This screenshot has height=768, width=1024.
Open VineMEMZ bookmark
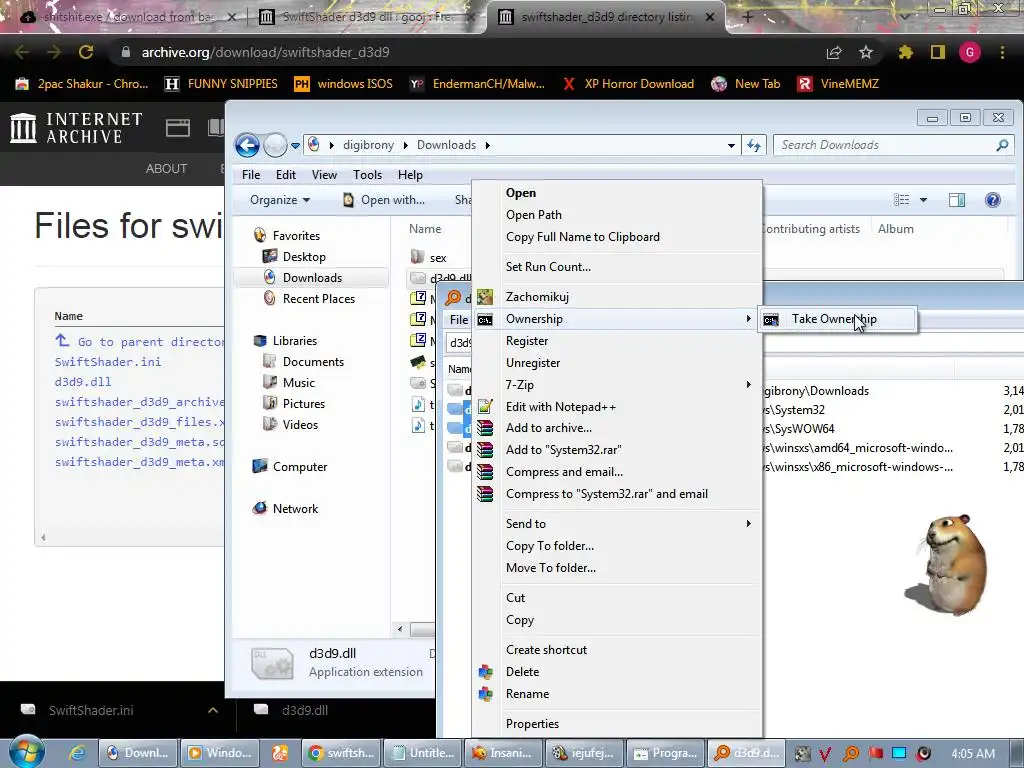click(839, 84)
